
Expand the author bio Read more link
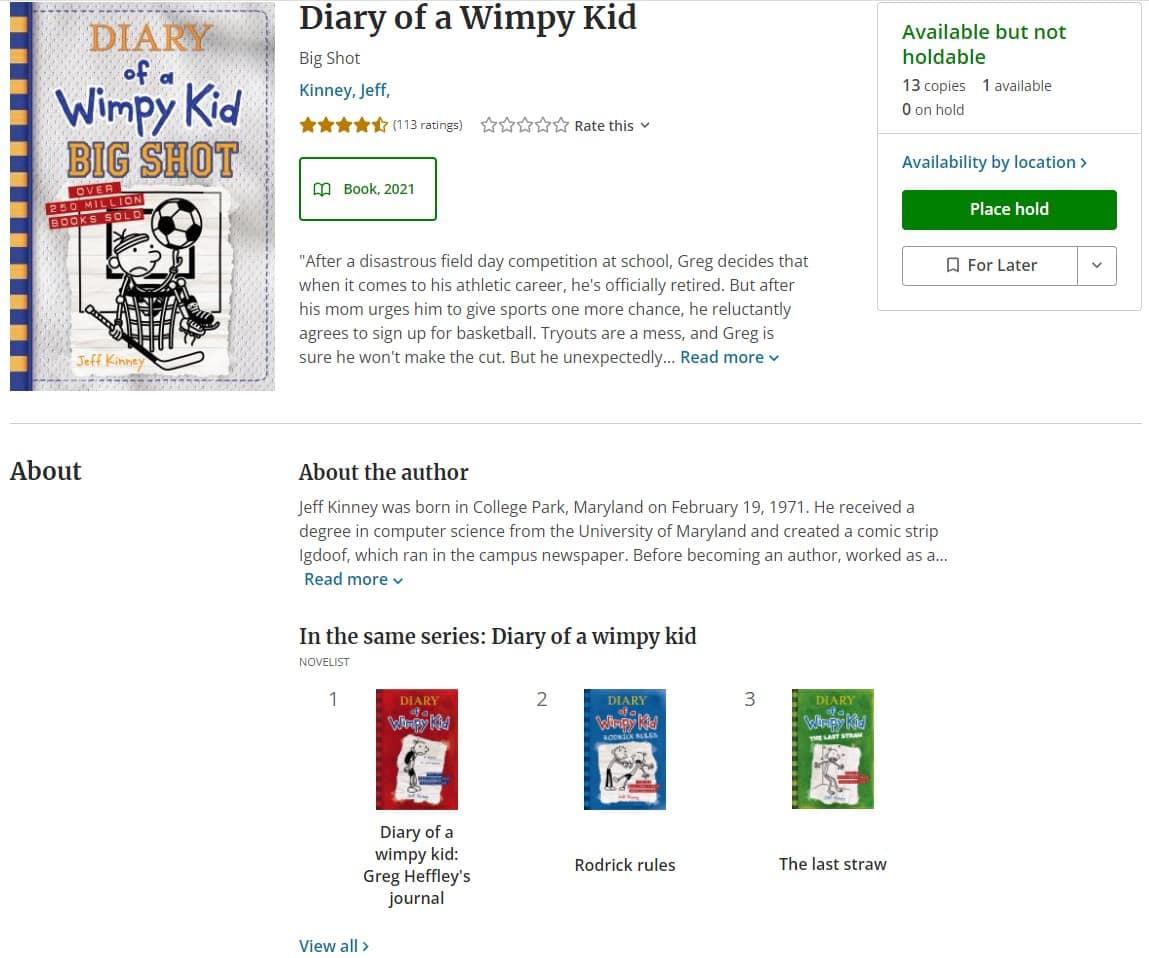353,580
